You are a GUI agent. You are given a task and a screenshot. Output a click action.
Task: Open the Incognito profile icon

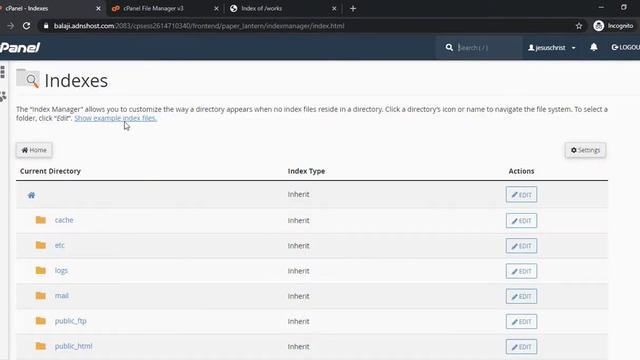[x=598, y=26]
